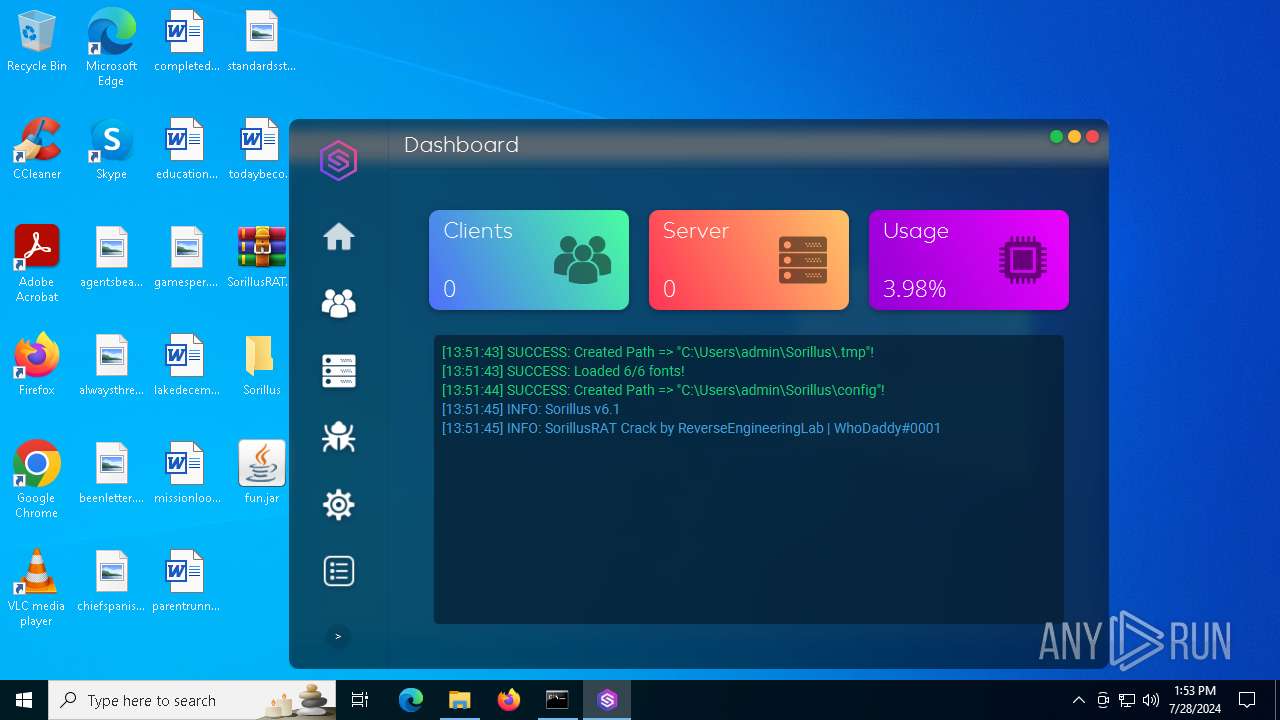
Task: Open the Home dashboard sidebar icon
Action: point(339,237)
